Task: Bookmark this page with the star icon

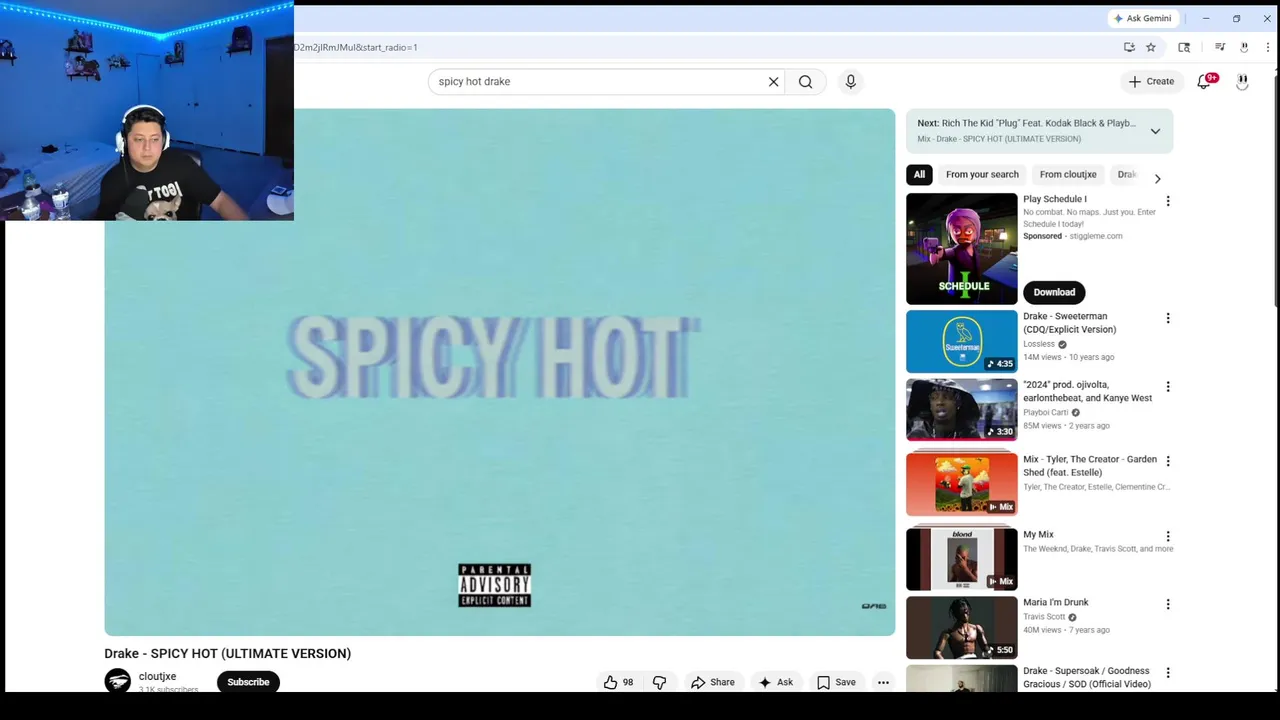Action: pyautogui.click(x=1151, y=47)
